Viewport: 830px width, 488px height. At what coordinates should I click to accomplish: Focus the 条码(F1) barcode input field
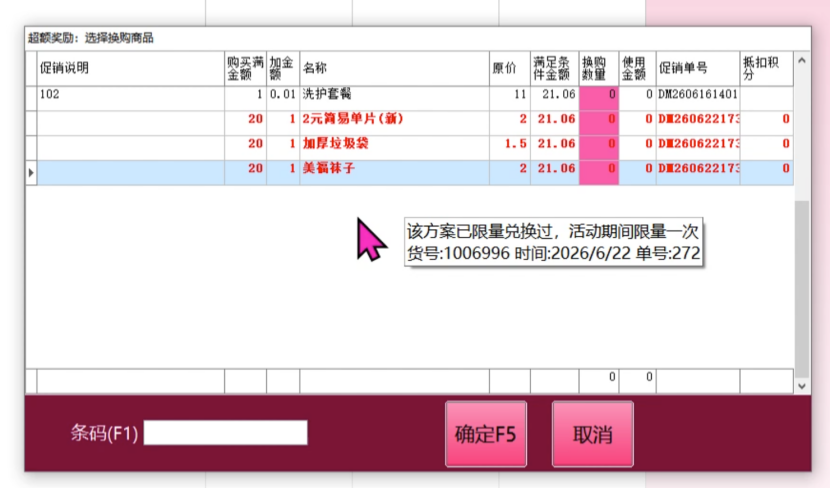225,433
